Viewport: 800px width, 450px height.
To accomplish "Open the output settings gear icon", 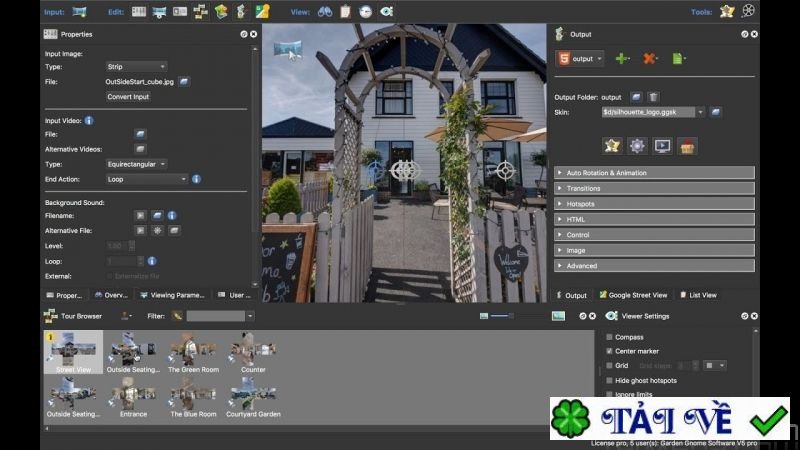I will 637,146.
